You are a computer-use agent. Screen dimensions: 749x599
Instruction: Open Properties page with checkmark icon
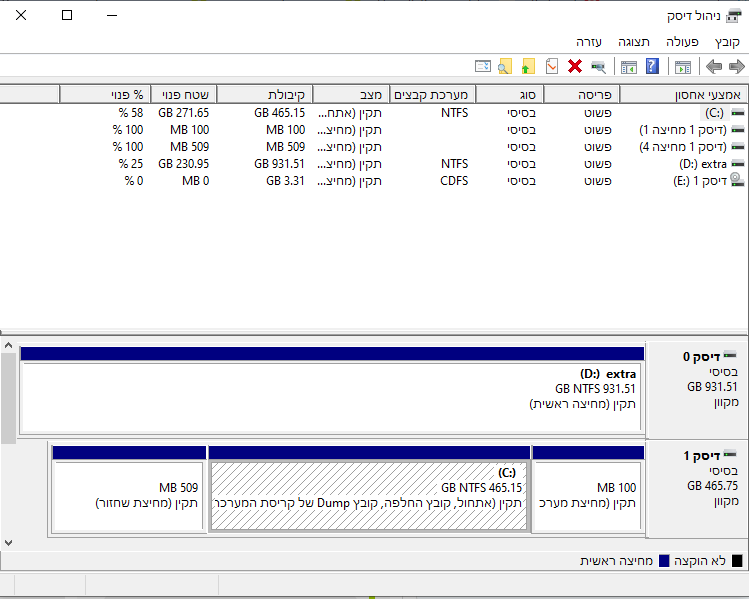552,66
